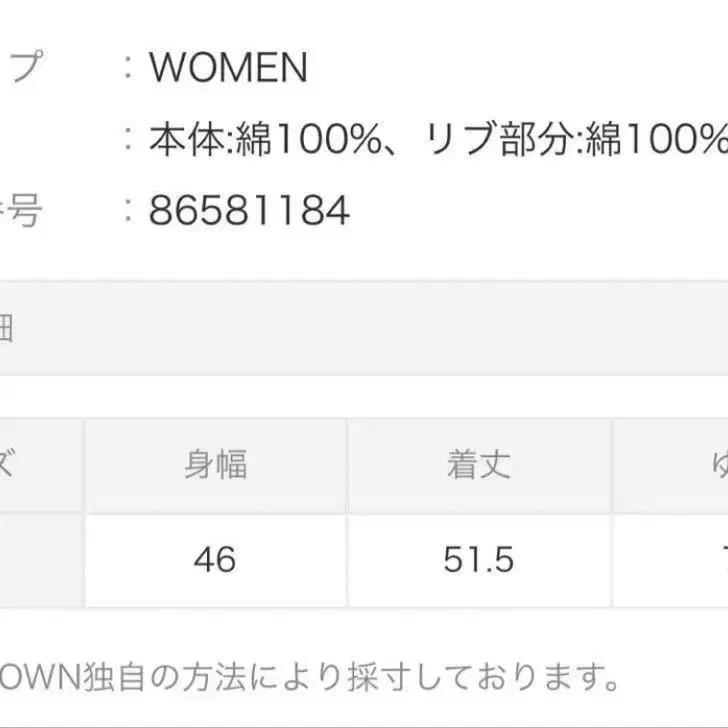The image size is (728, 728).
Task: Click the empty size cell left of 46
Action: (x=38, y=560)
